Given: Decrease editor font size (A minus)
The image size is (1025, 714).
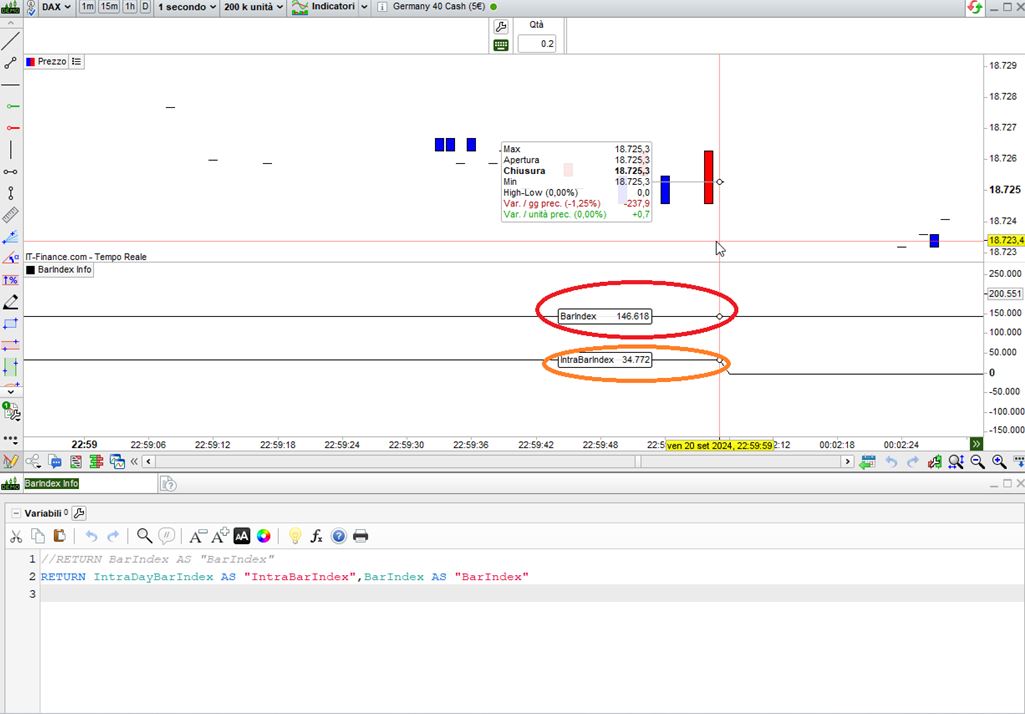Looking at the screenshot, I should click(x=197, y=537).
